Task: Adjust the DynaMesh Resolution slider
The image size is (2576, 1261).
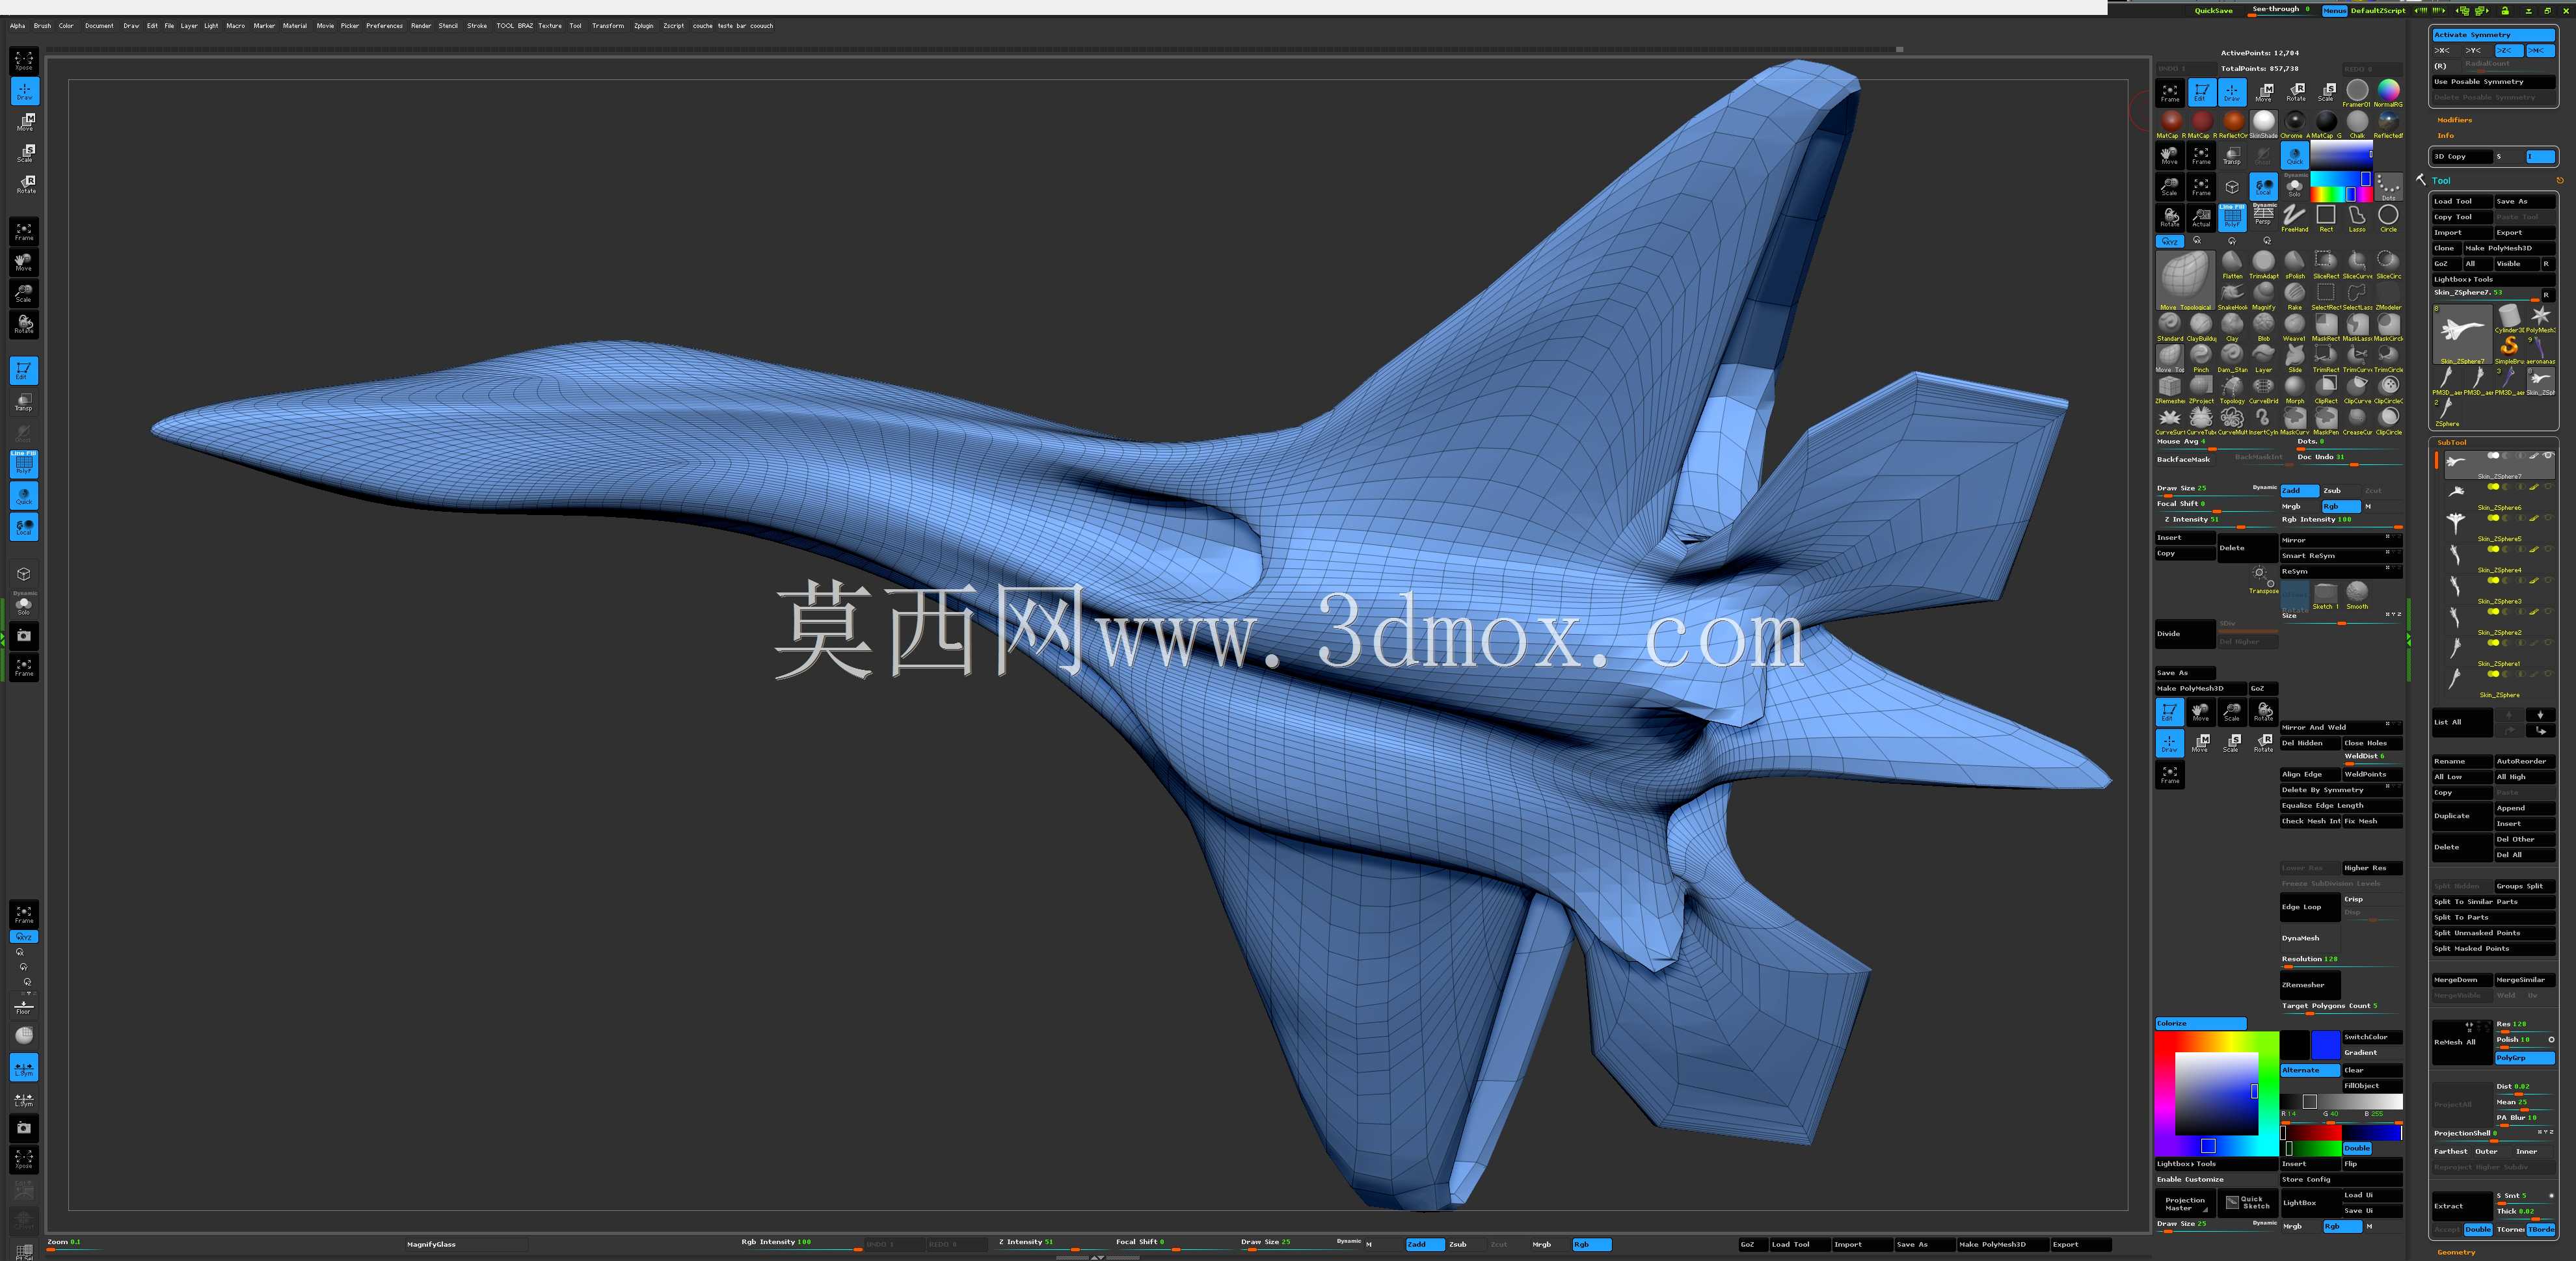Action: click(x=2340, y=960)
